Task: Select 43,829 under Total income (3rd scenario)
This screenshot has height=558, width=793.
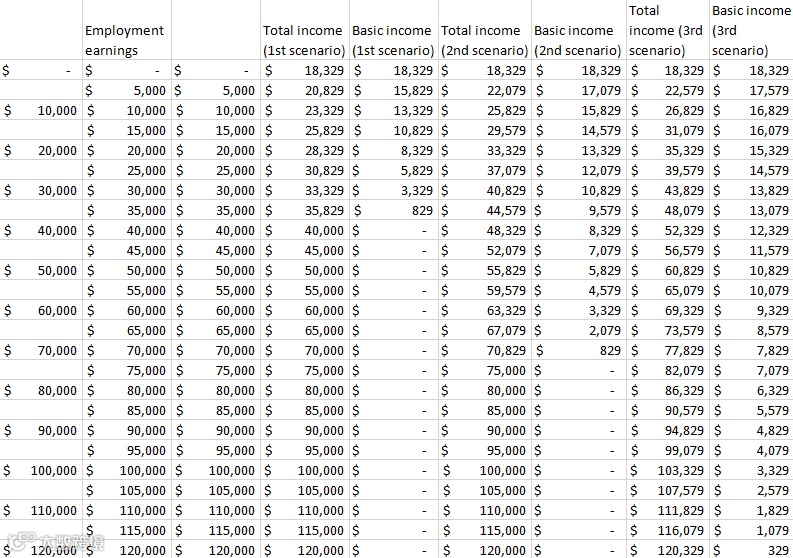Action: pos(684,191)
